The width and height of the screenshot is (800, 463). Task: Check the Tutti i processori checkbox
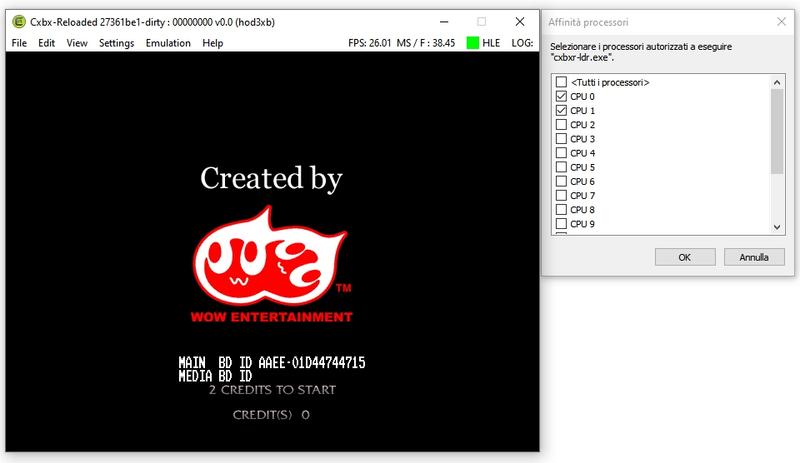[561, 82]
